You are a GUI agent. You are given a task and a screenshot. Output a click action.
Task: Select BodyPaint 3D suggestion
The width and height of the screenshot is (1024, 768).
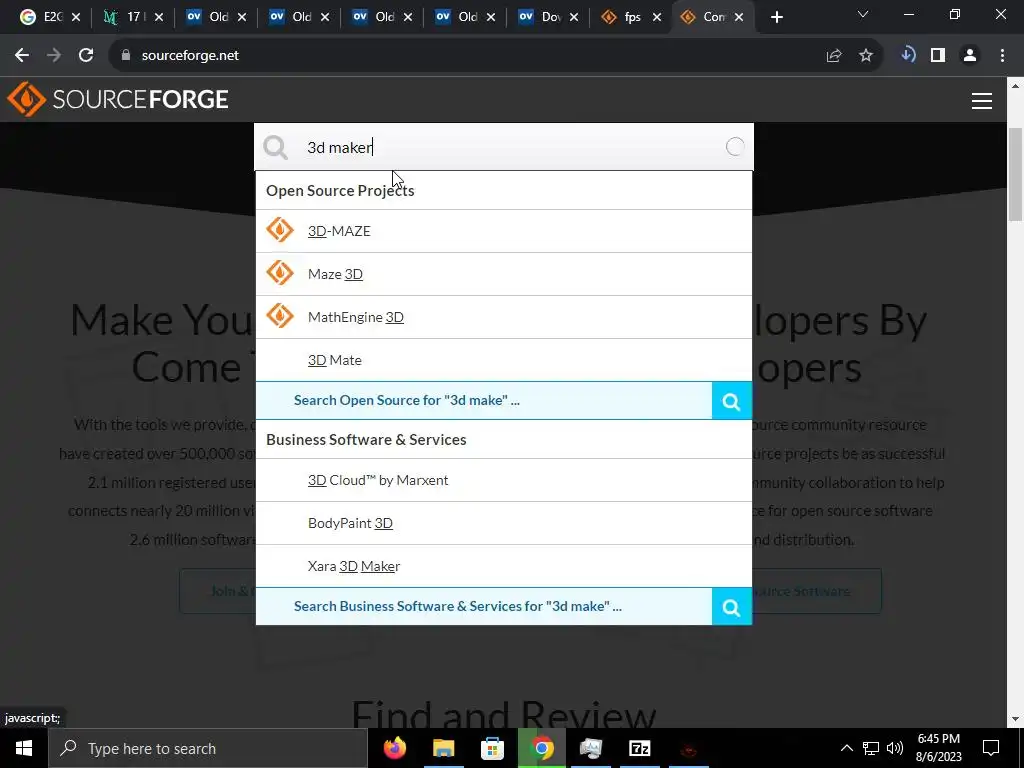(504, 524)
